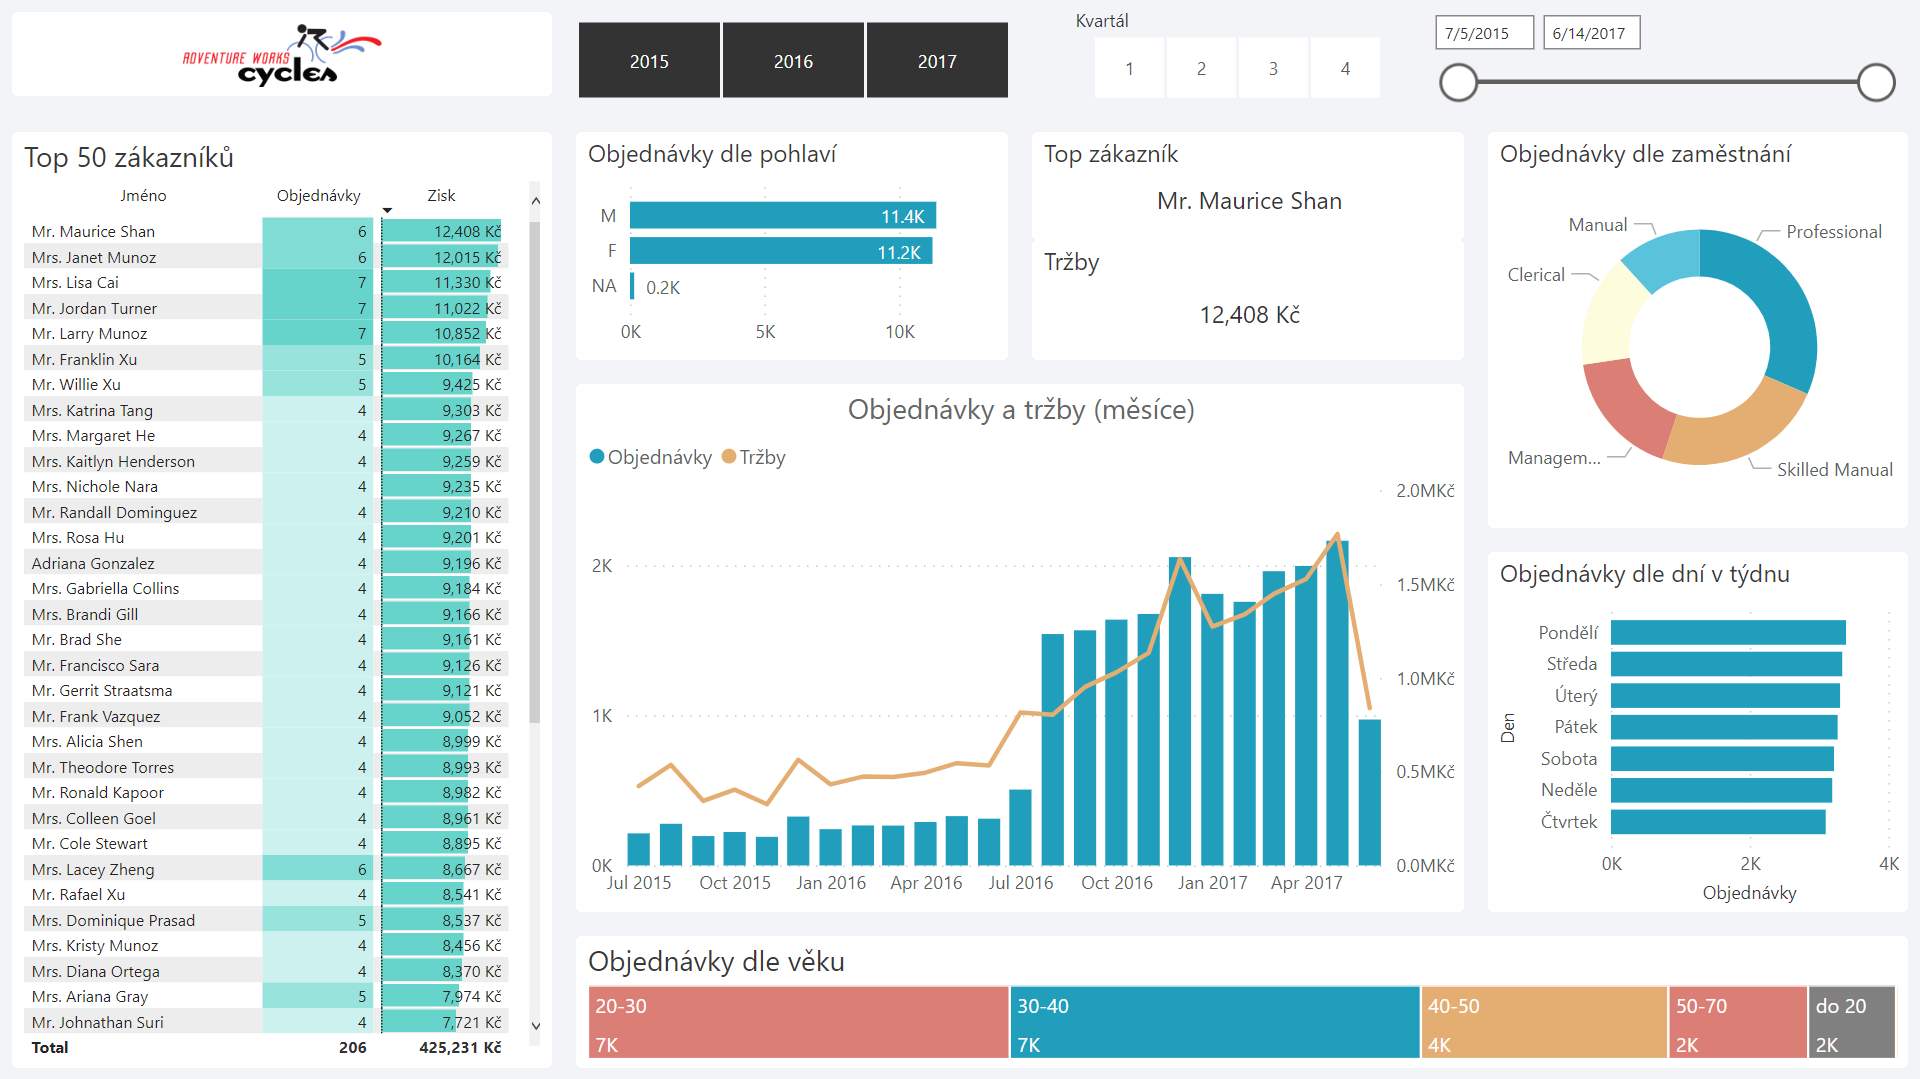Click the tallest monthly orders bar
Viewport: 1920px width, 1079px height.
click(x=1338, y=703)
